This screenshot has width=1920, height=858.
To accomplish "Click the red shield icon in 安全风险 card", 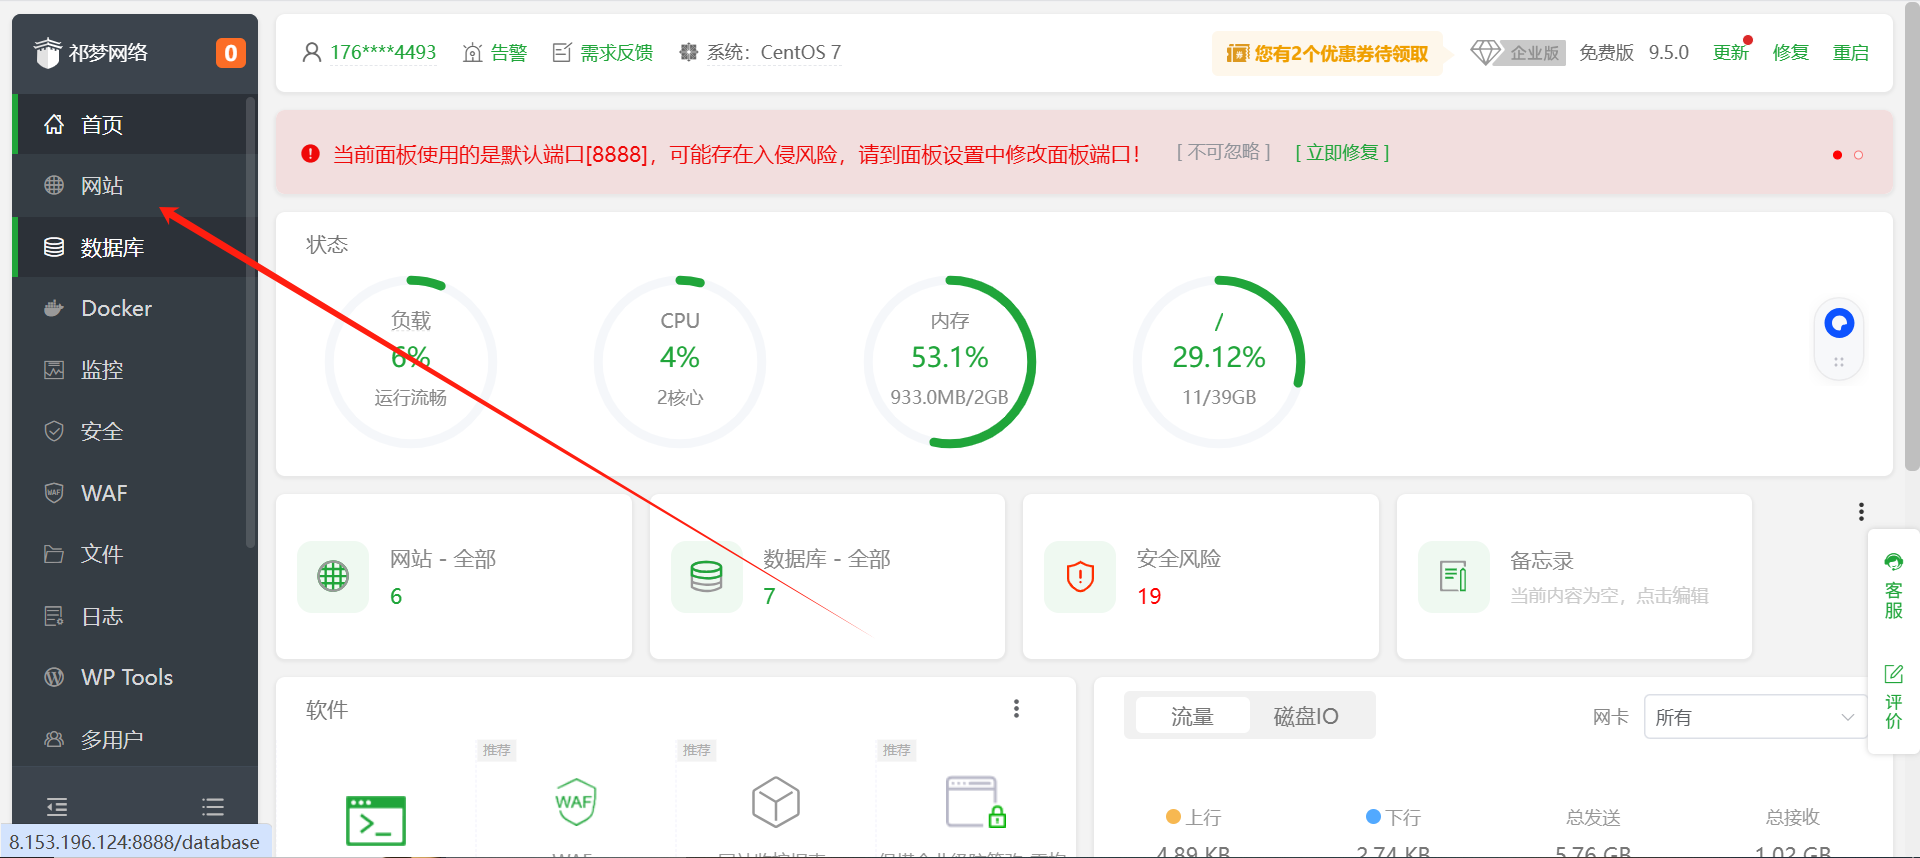I will tap(1080, 576).
